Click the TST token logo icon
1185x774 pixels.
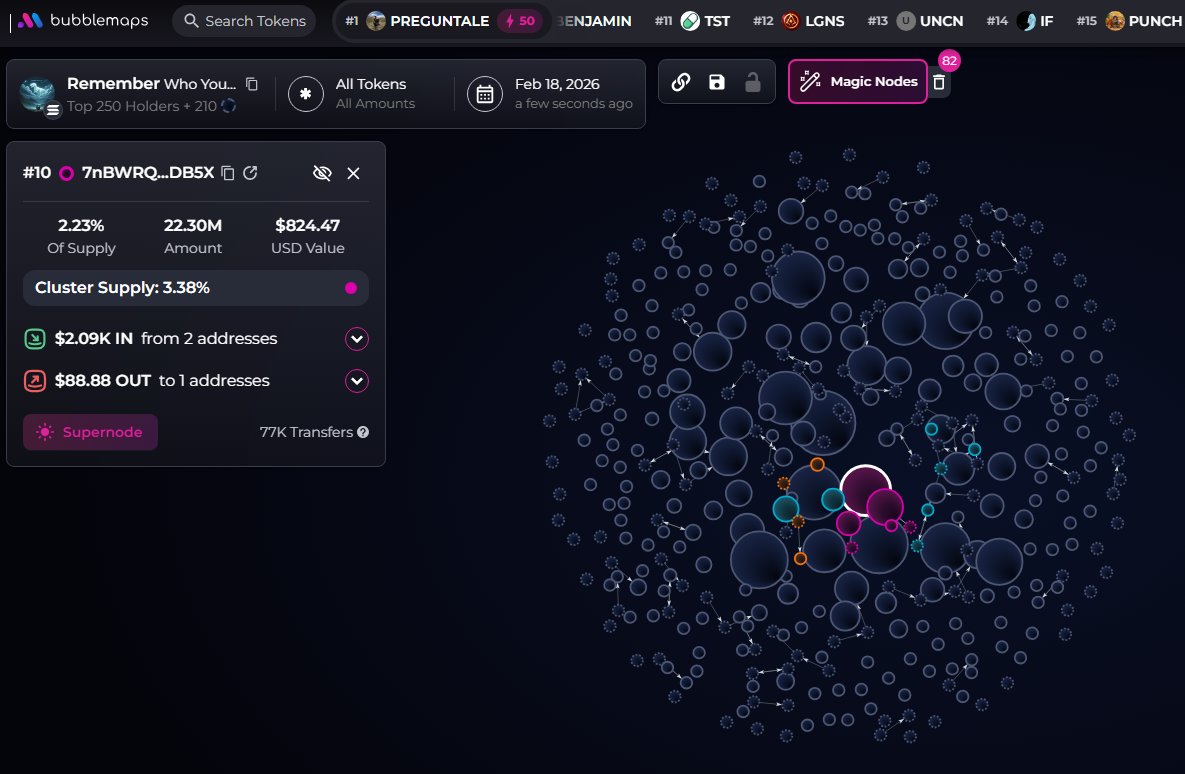(690, 21)
